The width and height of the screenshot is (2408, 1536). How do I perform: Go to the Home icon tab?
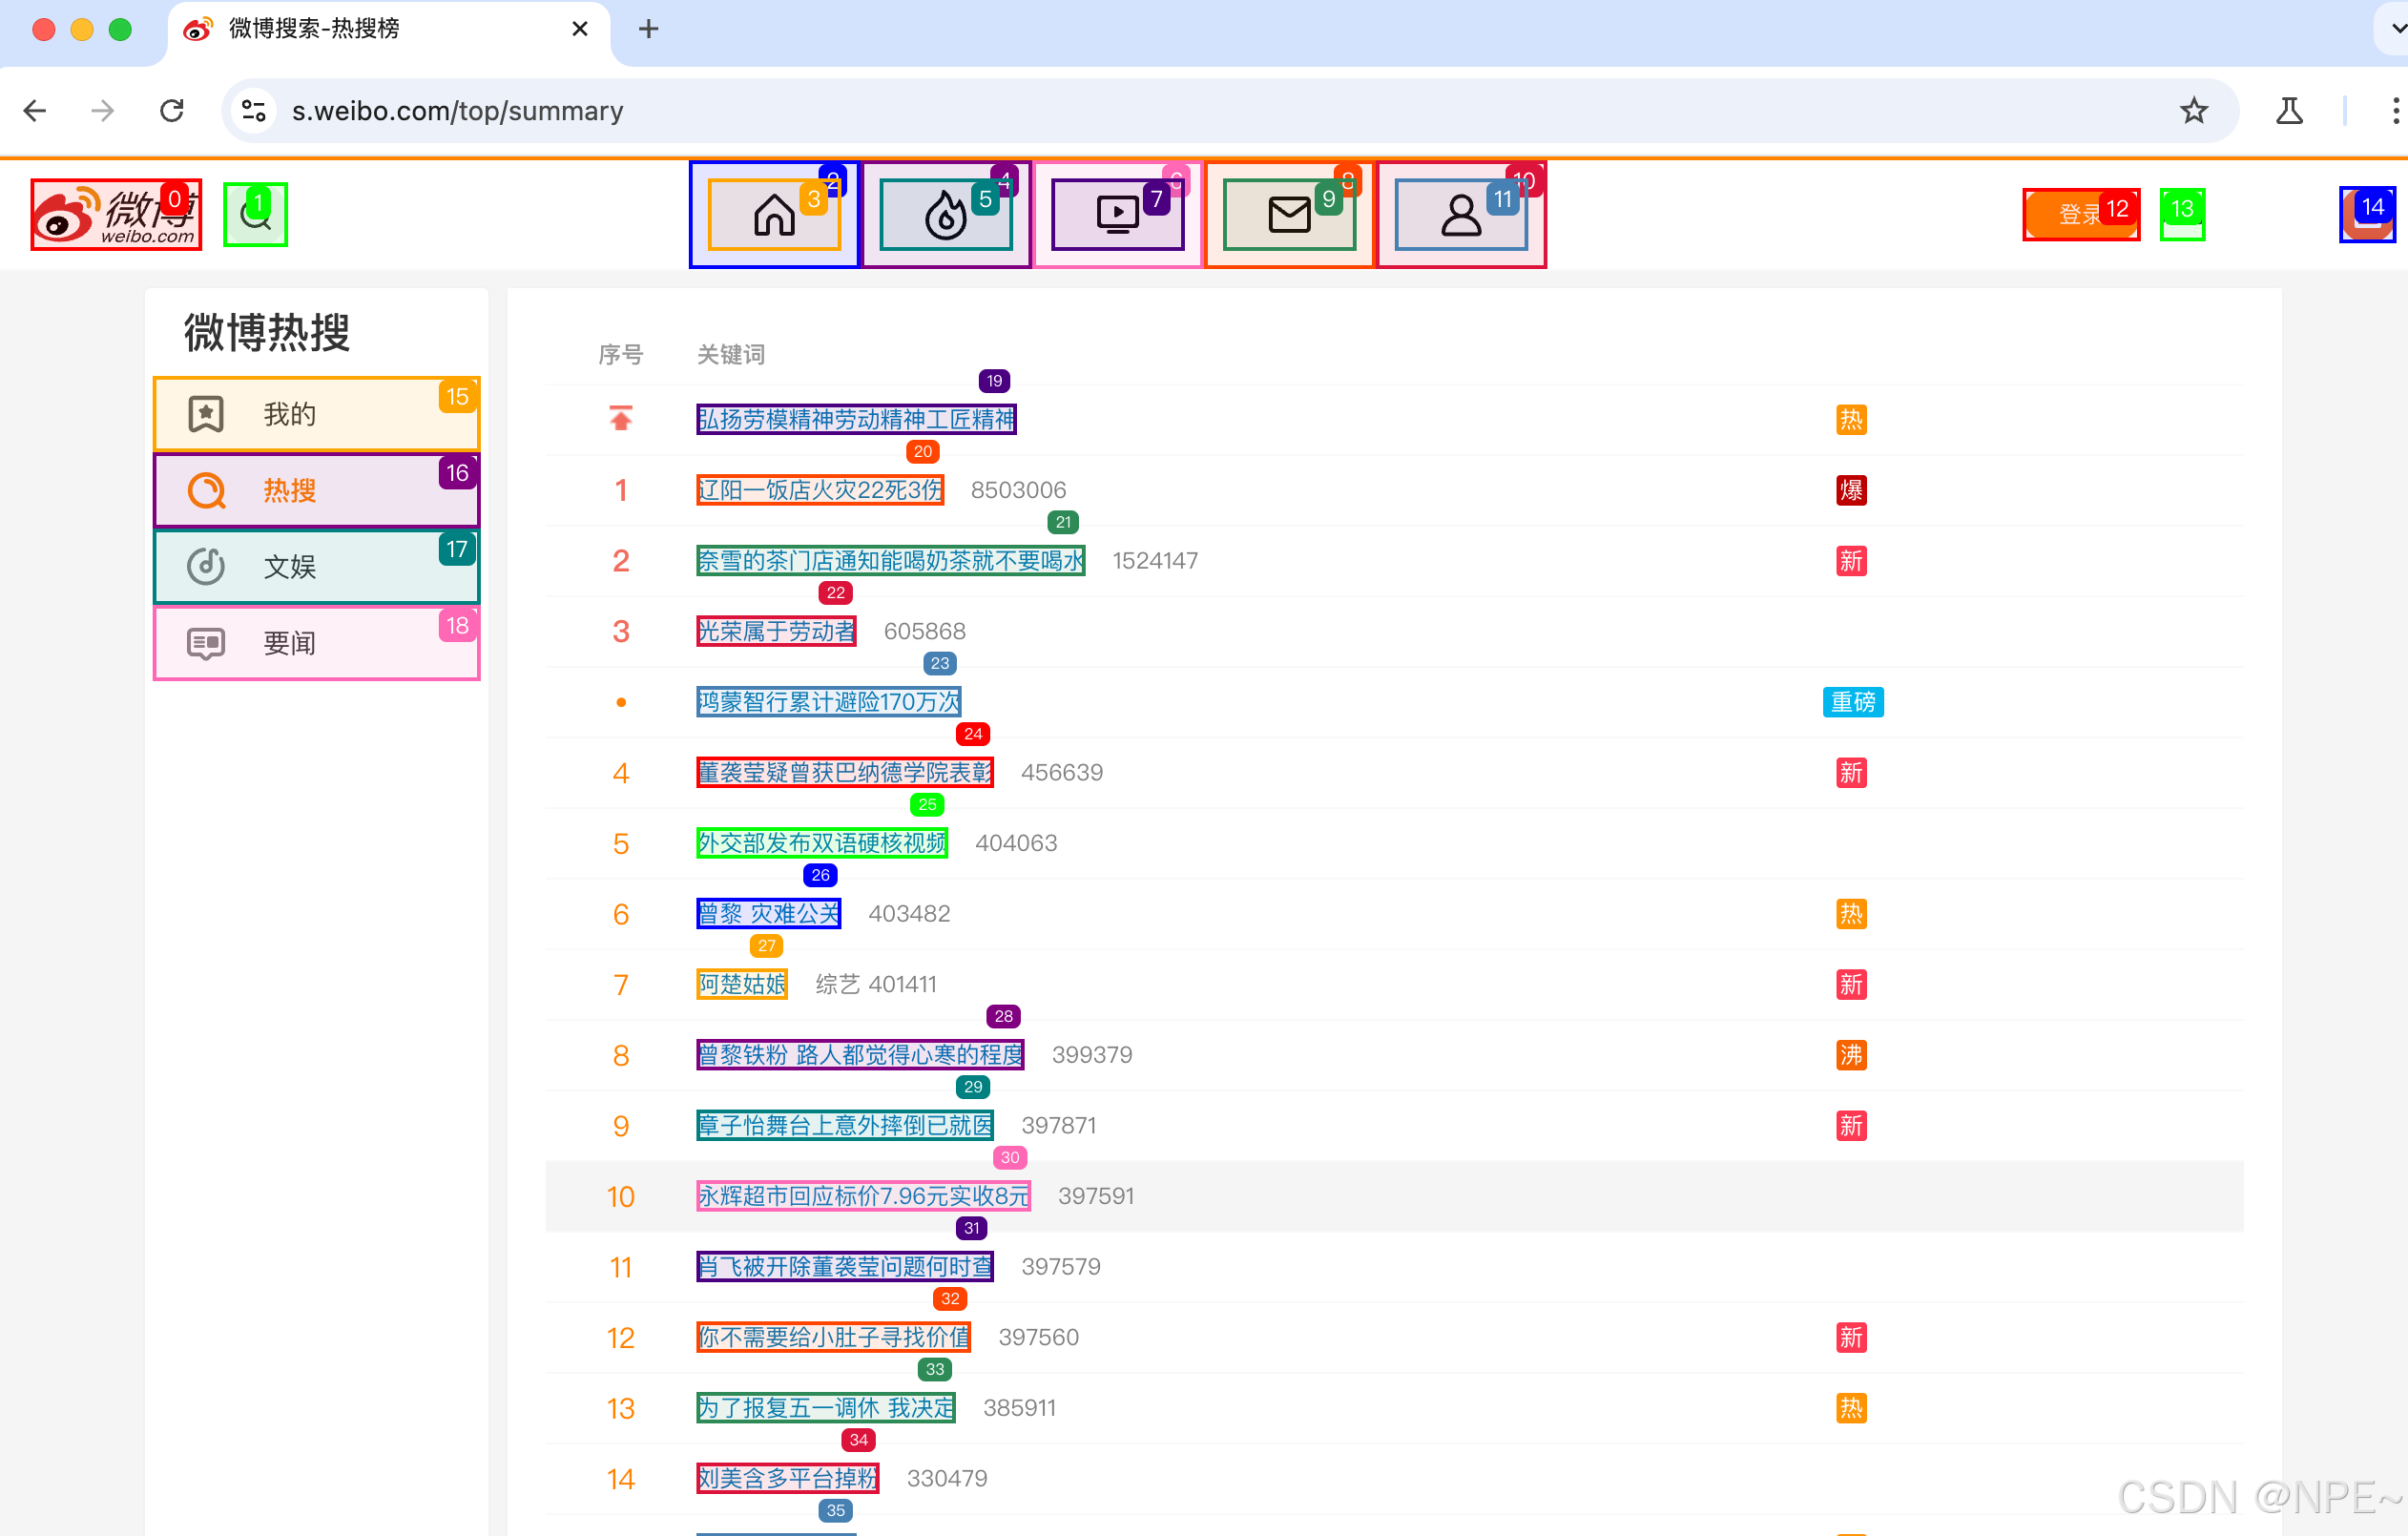[x=774, y=215]
